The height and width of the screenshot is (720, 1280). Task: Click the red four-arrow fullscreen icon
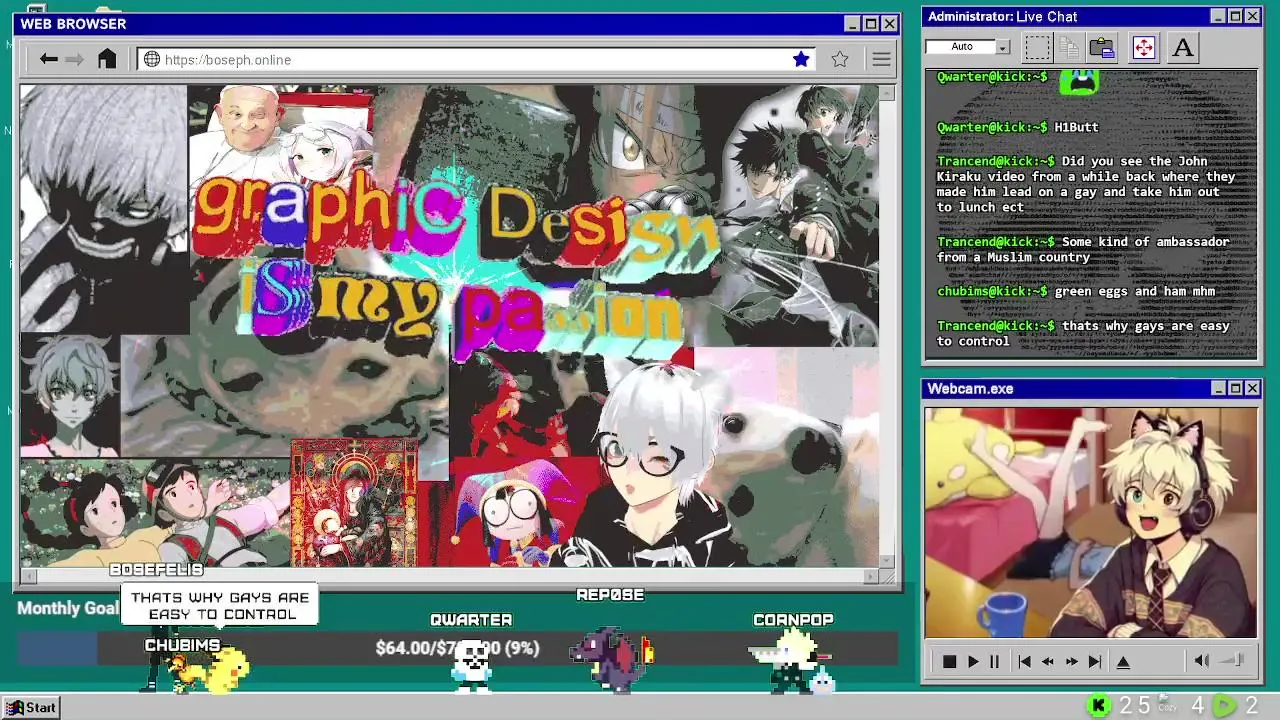(x=1144, y=47)
